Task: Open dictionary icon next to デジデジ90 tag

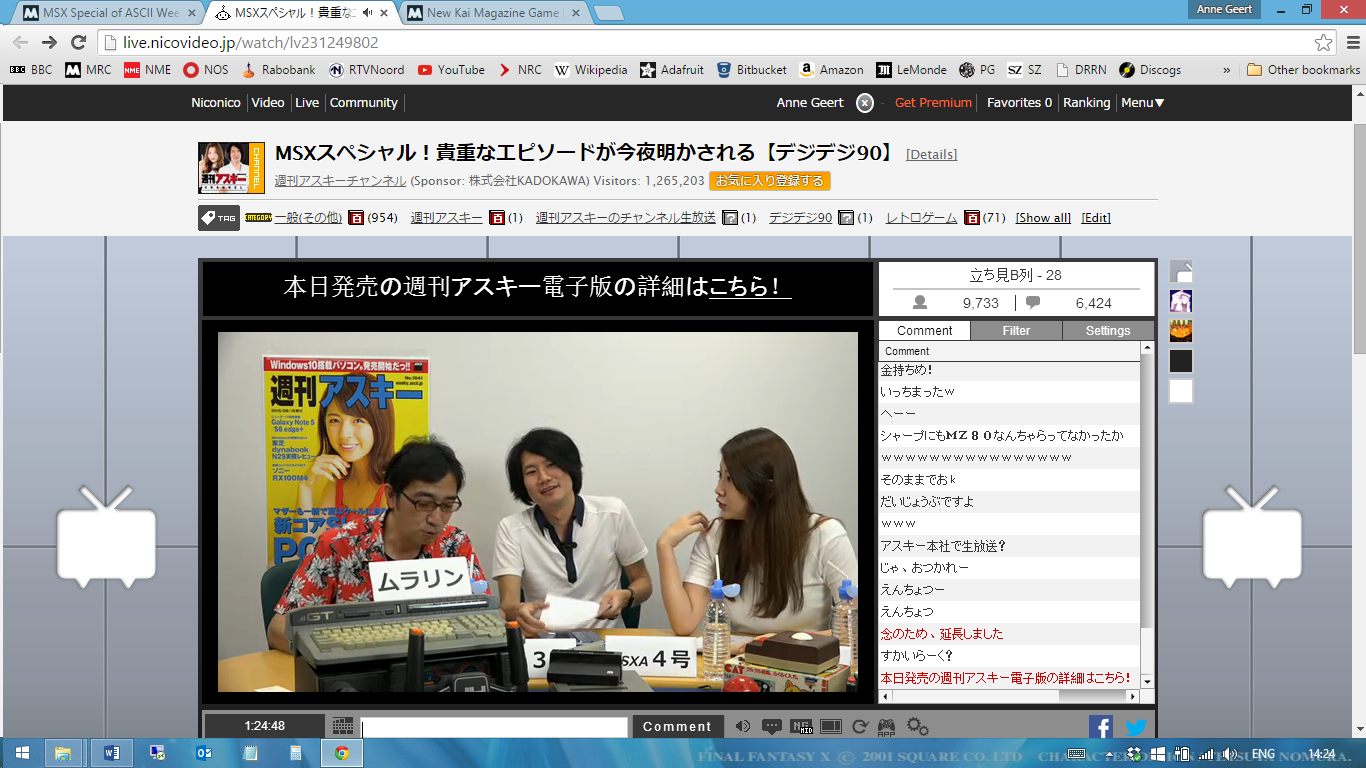Action: tap(846, 218)
